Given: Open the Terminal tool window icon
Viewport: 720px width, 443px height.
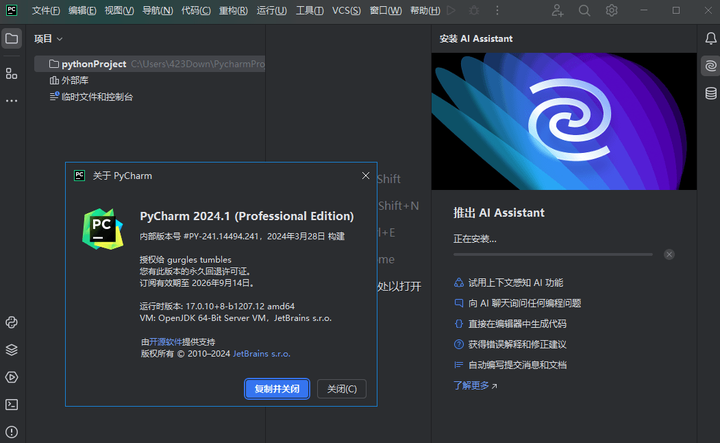Looking at the screenshot, I should click(11, 404).
